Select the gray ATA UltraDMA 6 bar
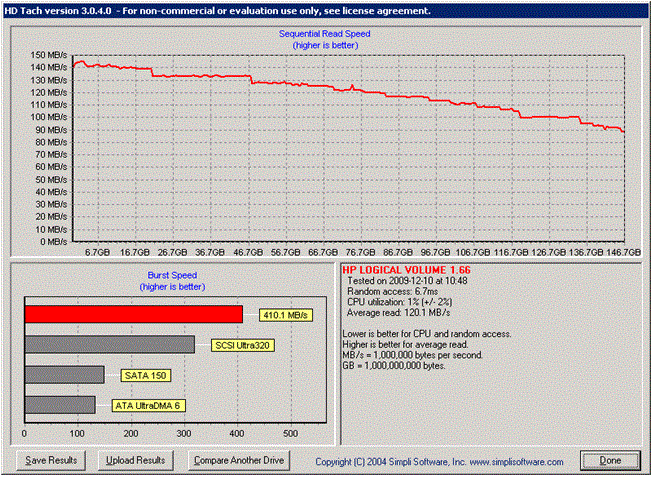The image size is (654, 478). click(60, 405)
